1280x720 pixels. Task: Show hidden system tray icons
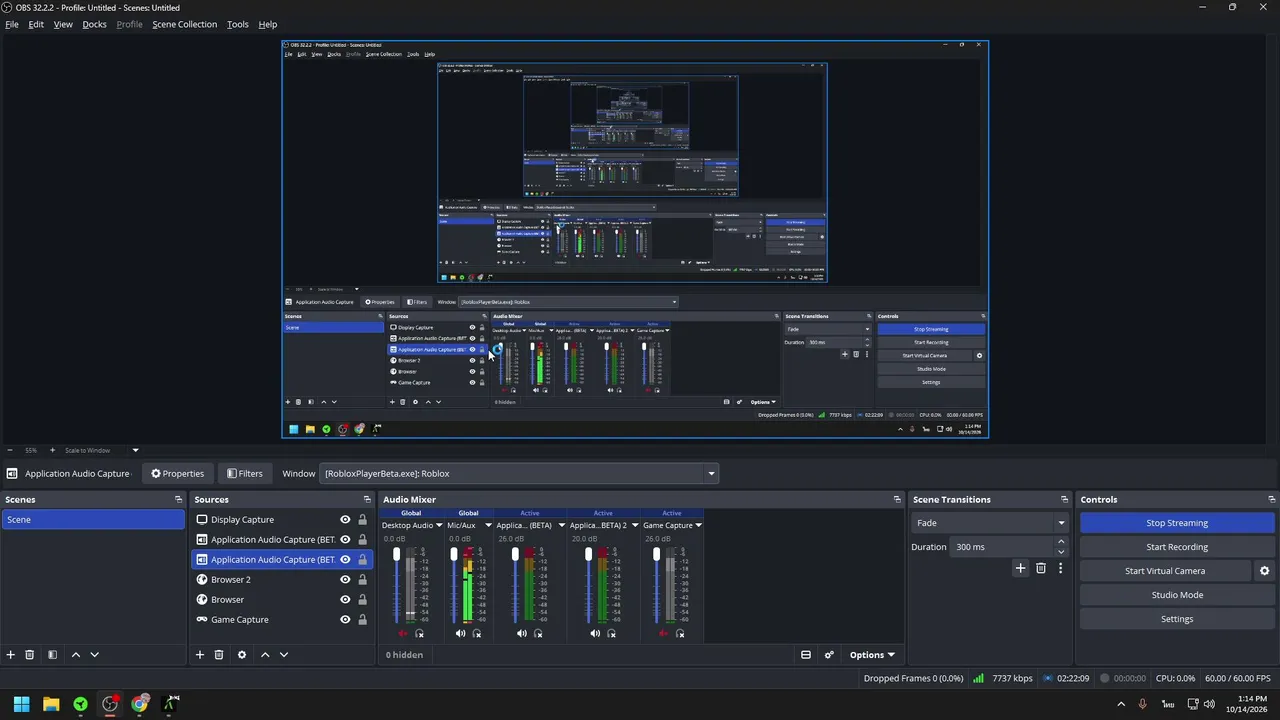click(x=1121, y=704)
